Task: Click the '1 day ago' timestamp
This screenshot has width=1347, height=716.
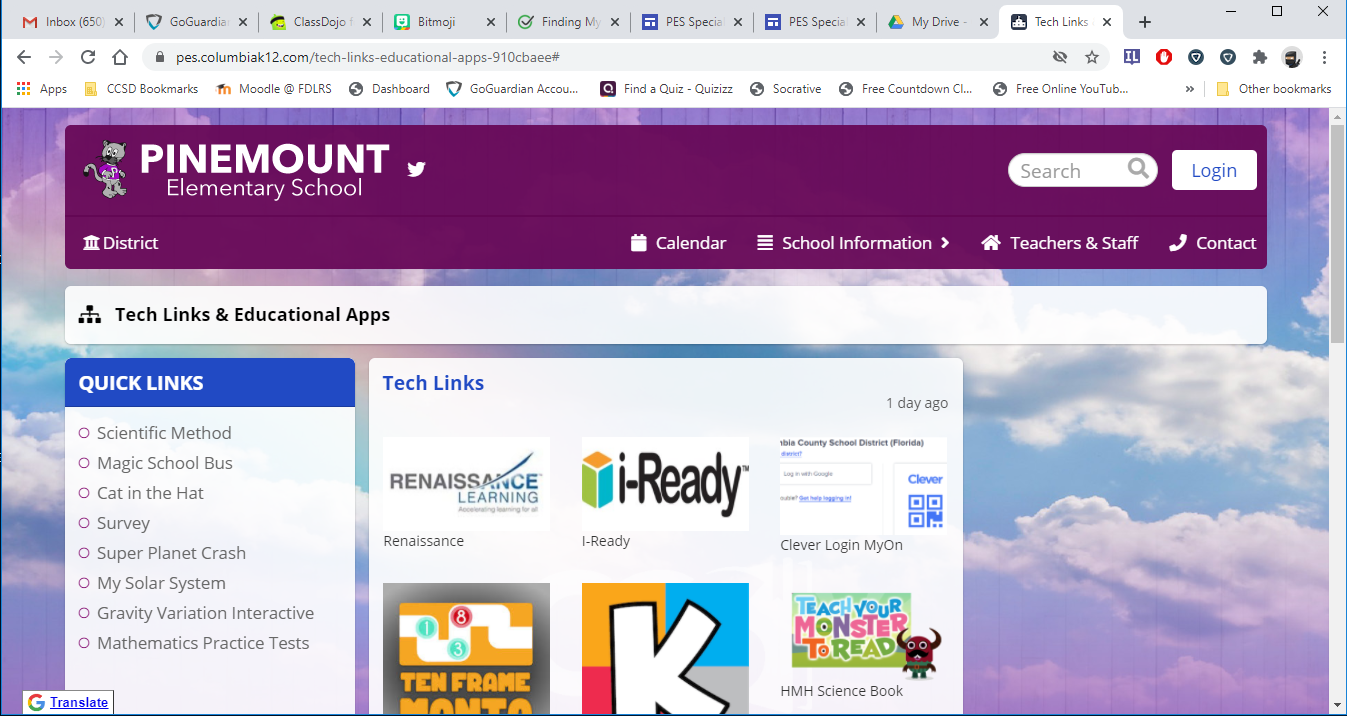Action: 917,403
